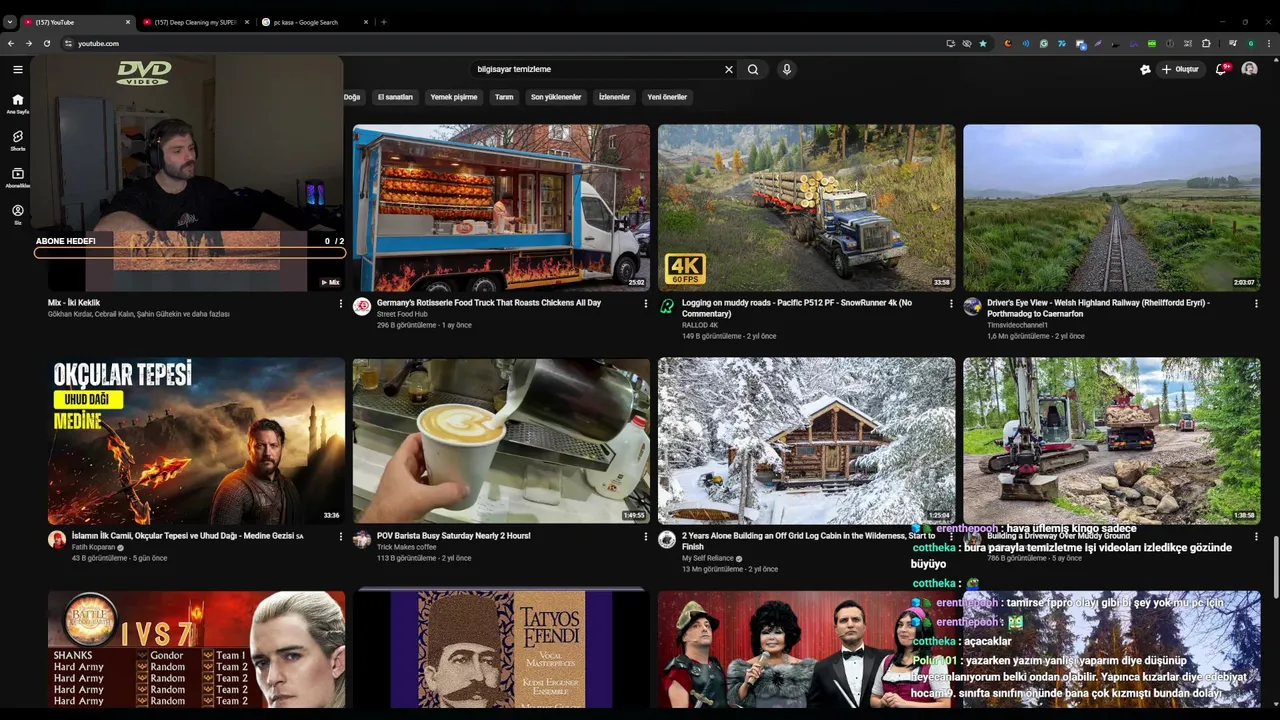Click the bookmark star in the address bar

(x=983, y=43)
